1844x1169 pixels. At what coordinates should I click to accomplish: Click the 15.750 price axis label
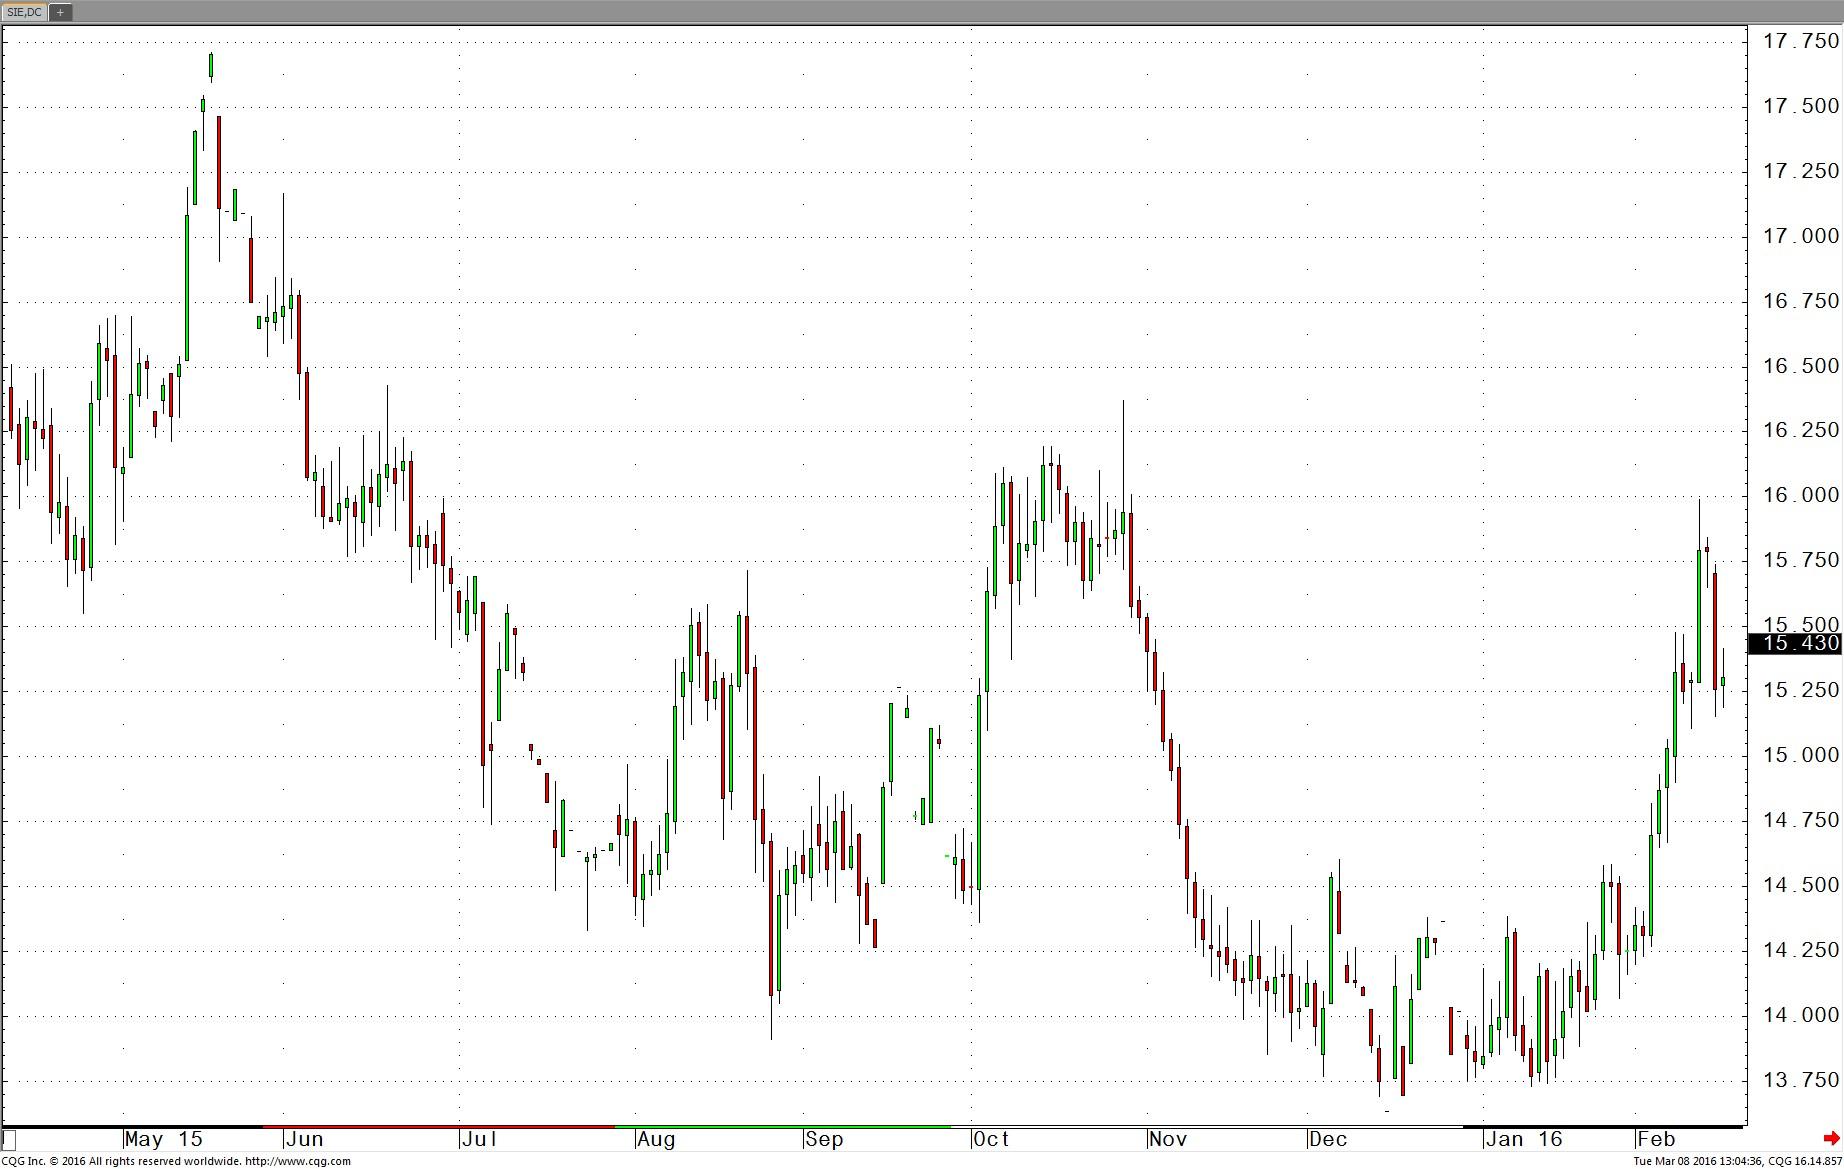(x=1800, y=560)
